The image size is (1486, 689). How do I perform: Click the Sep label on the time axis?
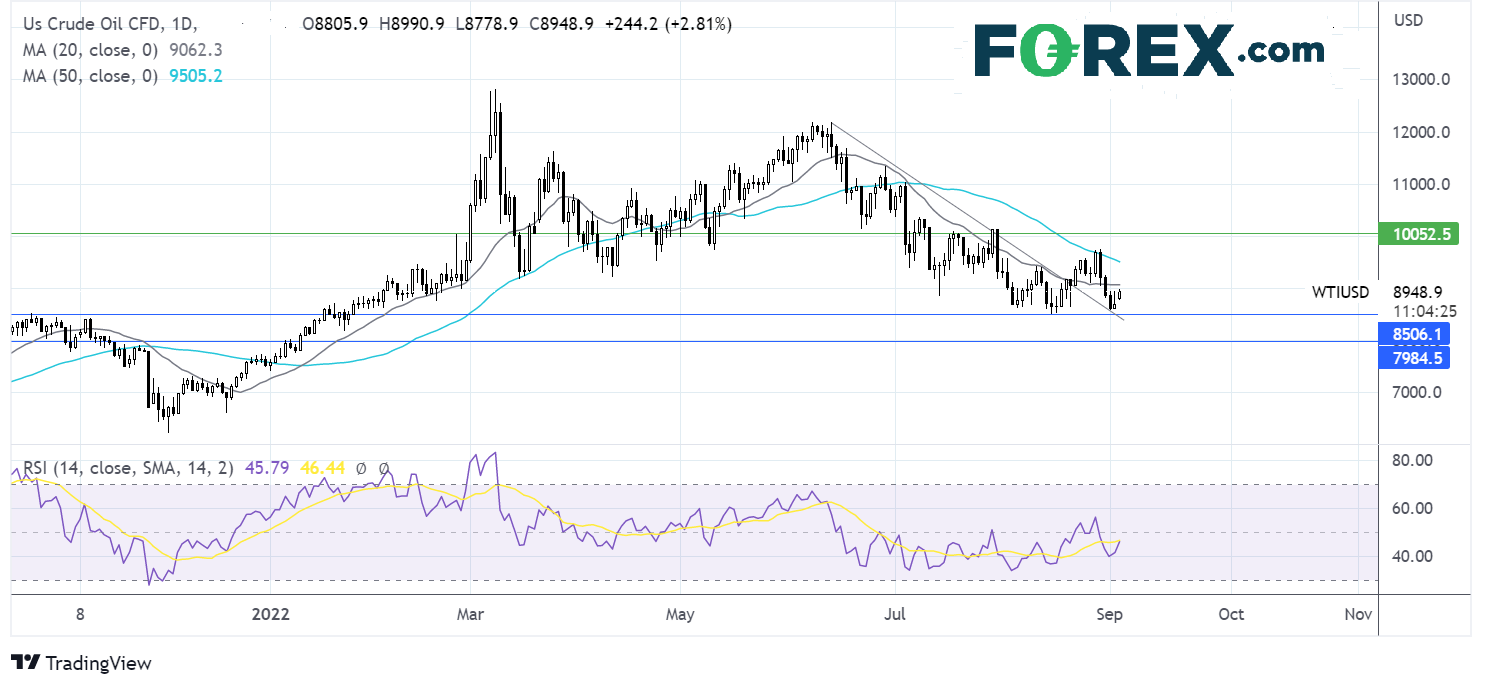[x=1107, y=614]
